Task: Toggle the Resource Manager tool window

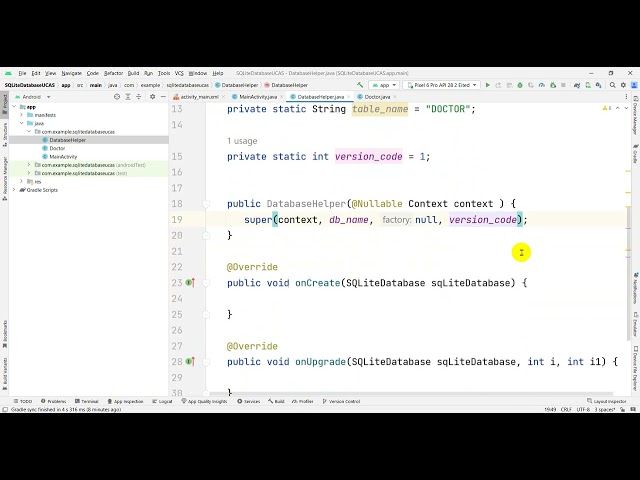Action: click(5, 179)
